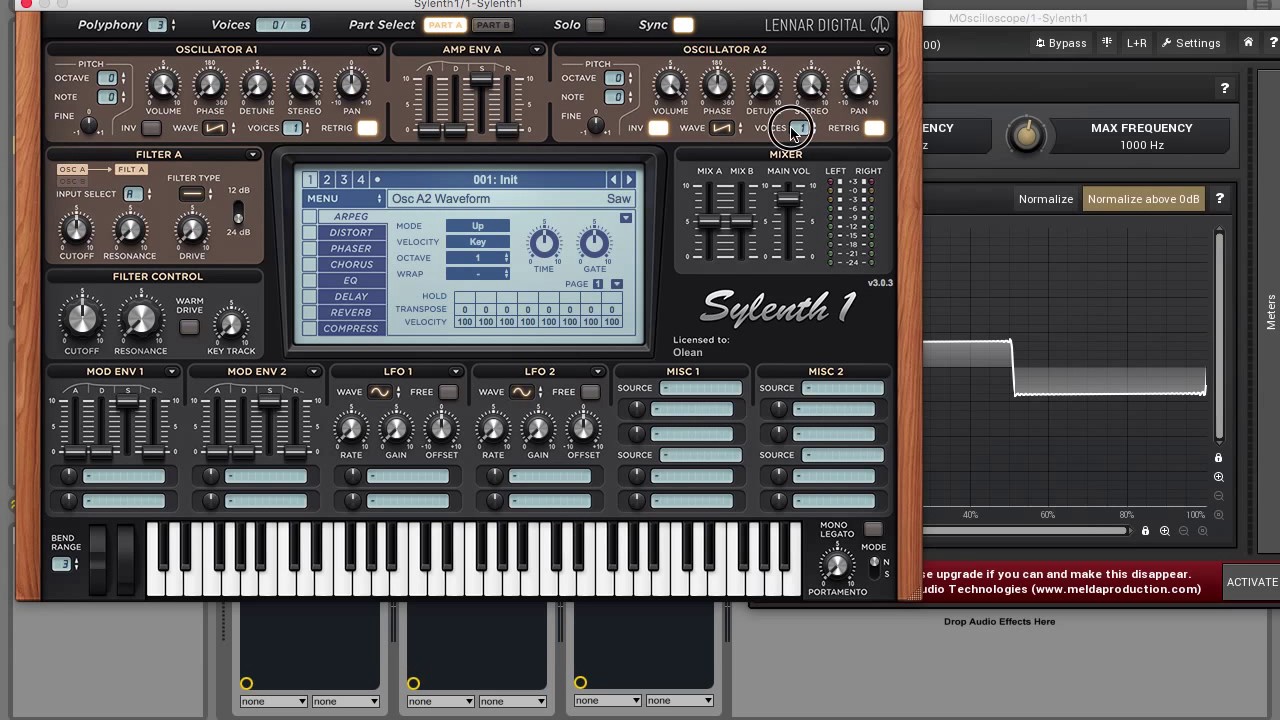This screenshot has height=720, width=1280.
Task: Select the PHASER effect tab
Action: point(351,249)
